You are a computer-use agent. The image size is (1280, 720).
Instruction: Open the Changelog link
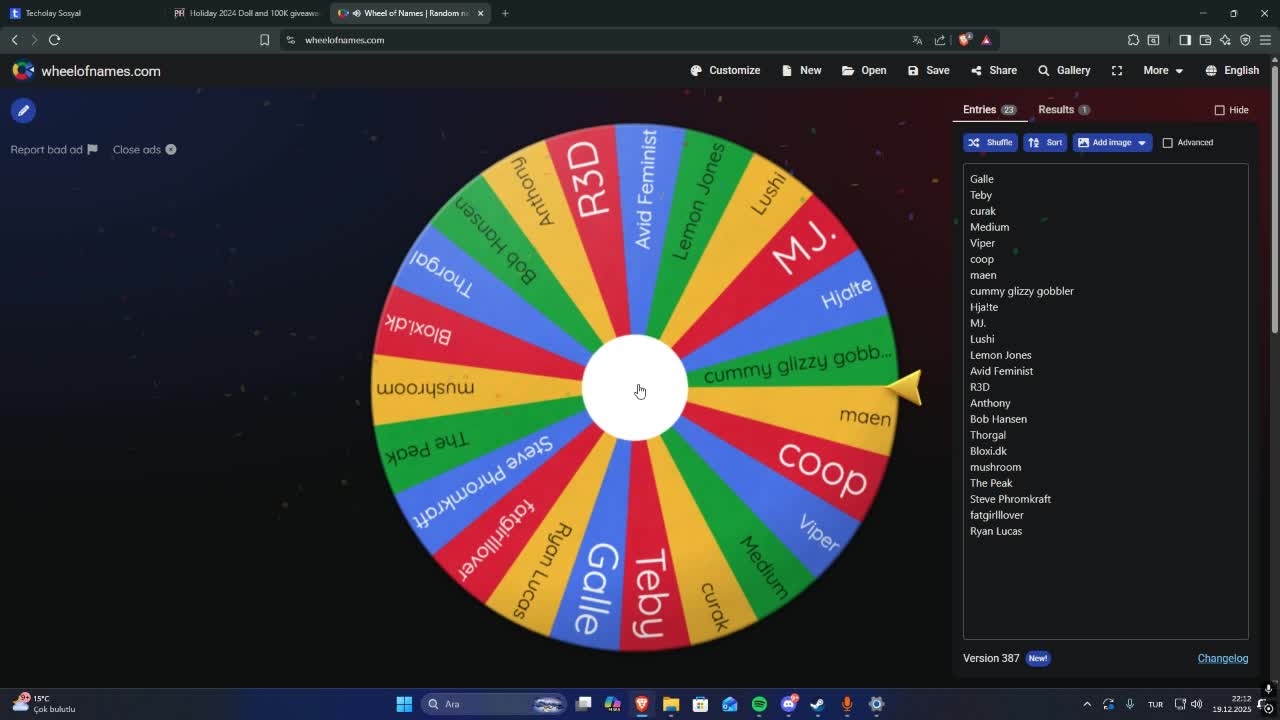click(1222, 657)
